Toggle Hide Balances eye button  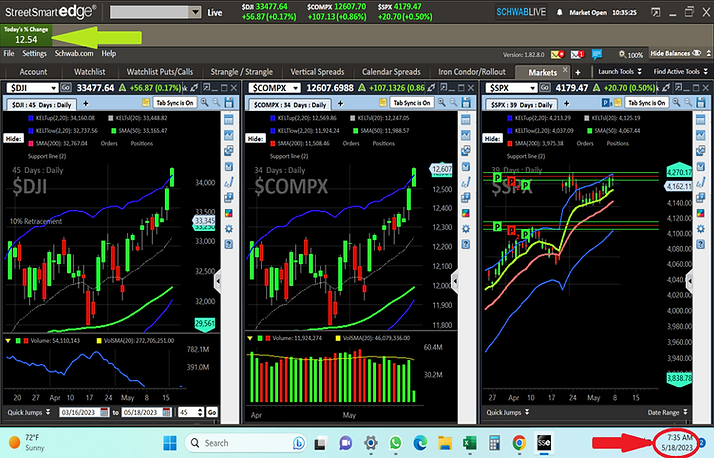pos(676,53)
